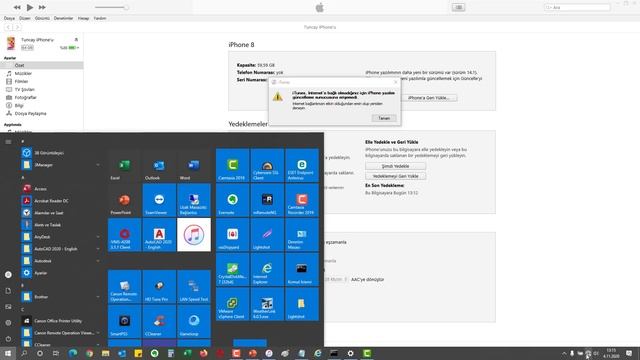This screenshot has width=640, height=360.
Task: Open the Görünüm menu
Action: point(42,18)
